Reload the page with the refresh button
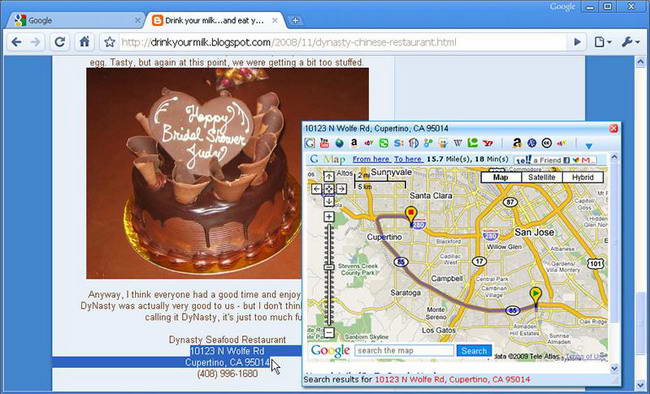650x394 pixels. (x=60, y=42)
